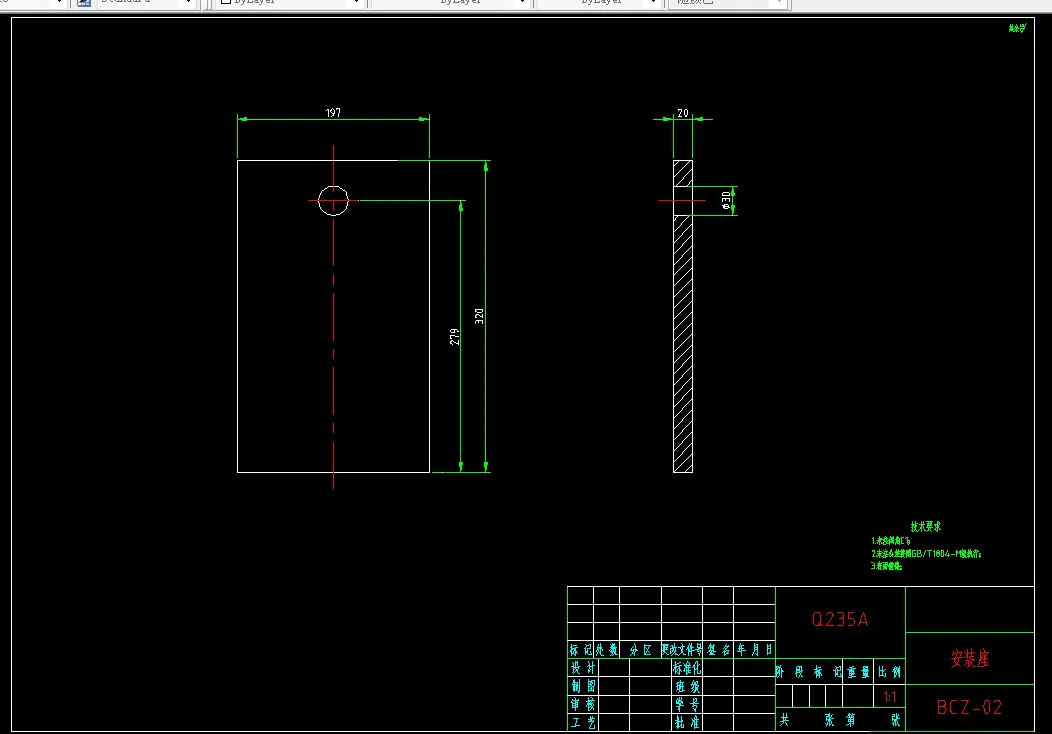
Task: Select technical requirement line 1
Action: [891, 540]
